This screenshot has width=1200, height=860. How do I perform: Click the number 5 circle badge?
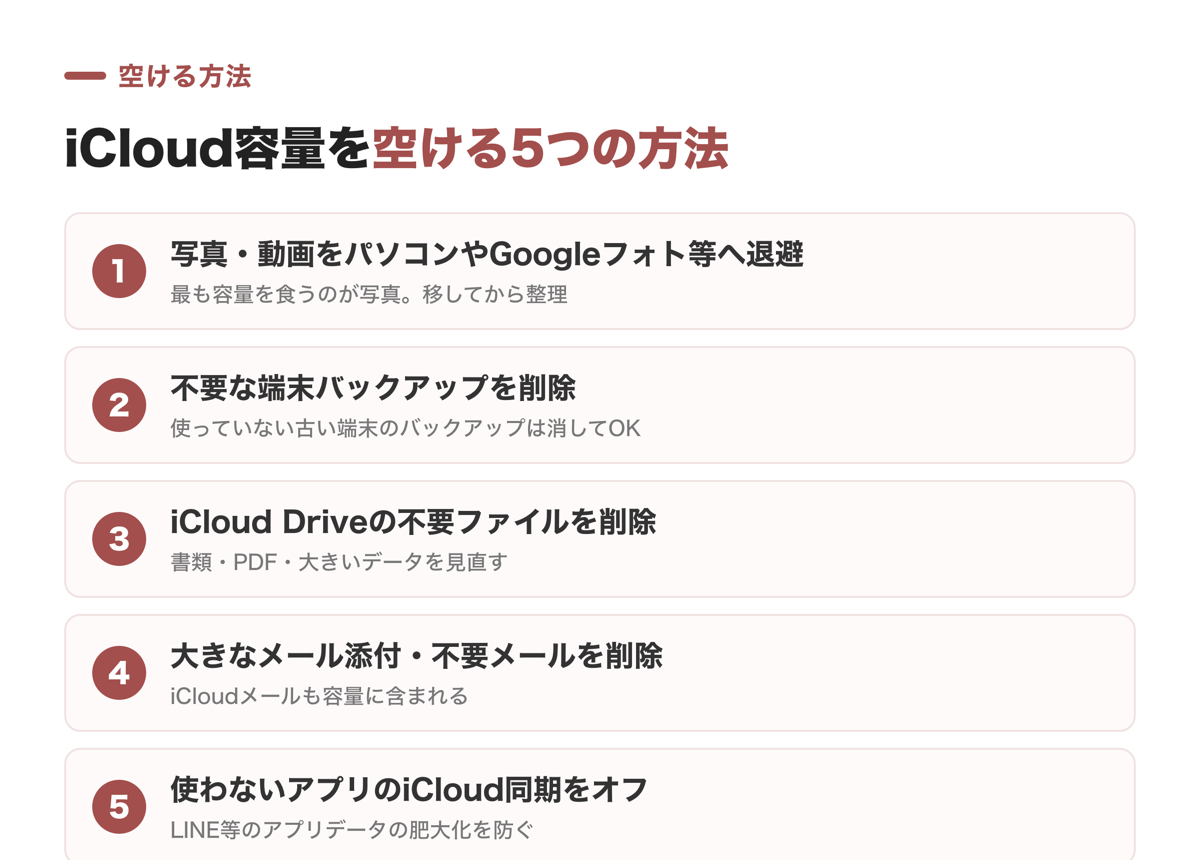[x=119, y=807]
